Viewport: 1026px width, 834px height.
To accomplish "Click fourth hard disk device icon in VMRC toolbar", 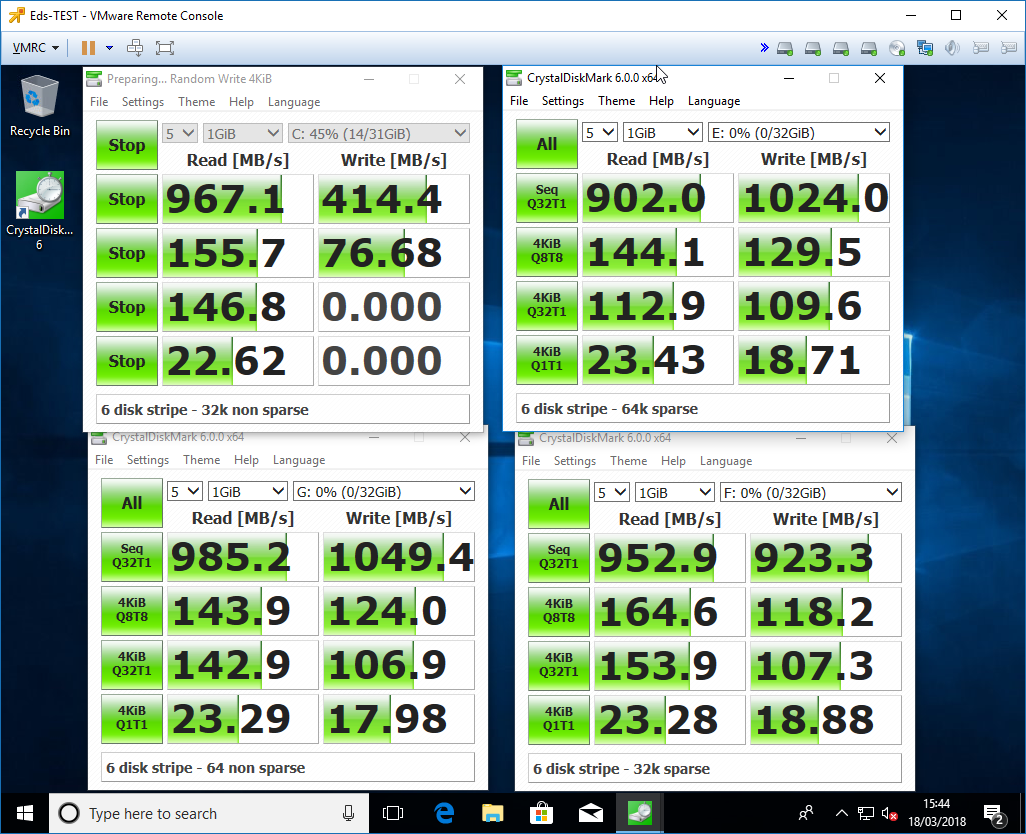I will [x=869, y=48].
